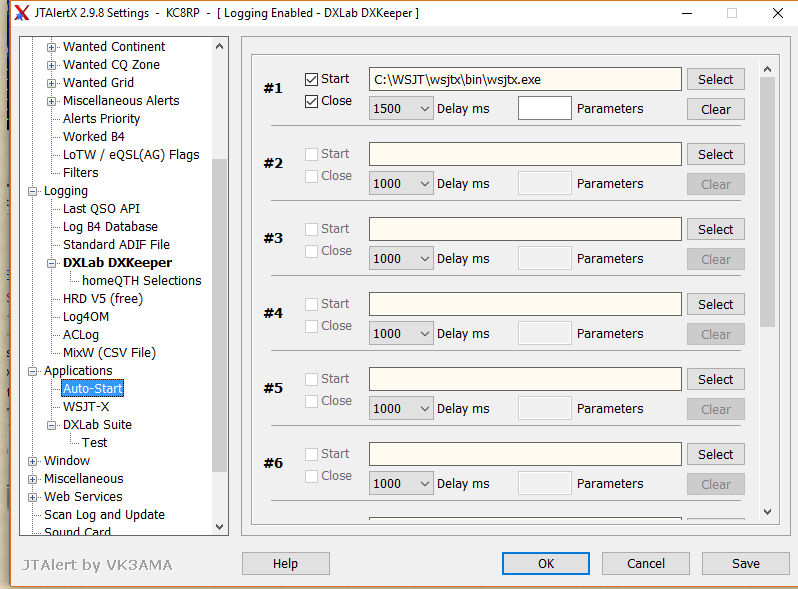798x589 pixels.
Task: Uncheck the #1 Start checkbox
Action: (x=311, y=79)
